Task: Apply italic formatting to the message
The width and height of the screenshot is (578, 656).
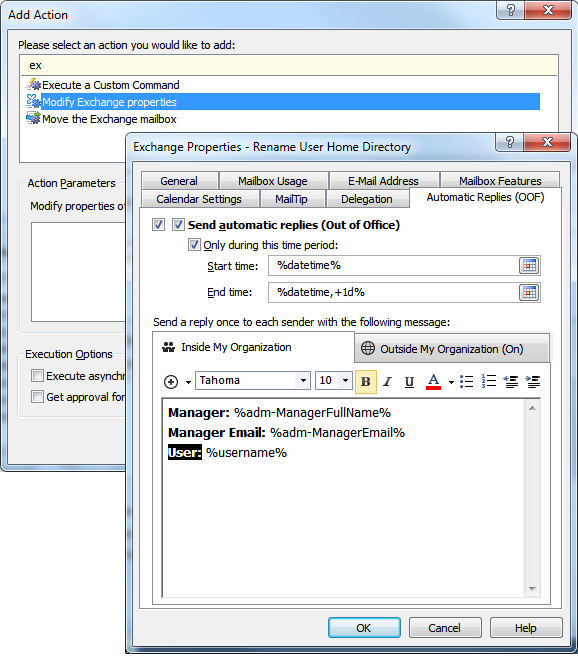Action: [388, 382]
